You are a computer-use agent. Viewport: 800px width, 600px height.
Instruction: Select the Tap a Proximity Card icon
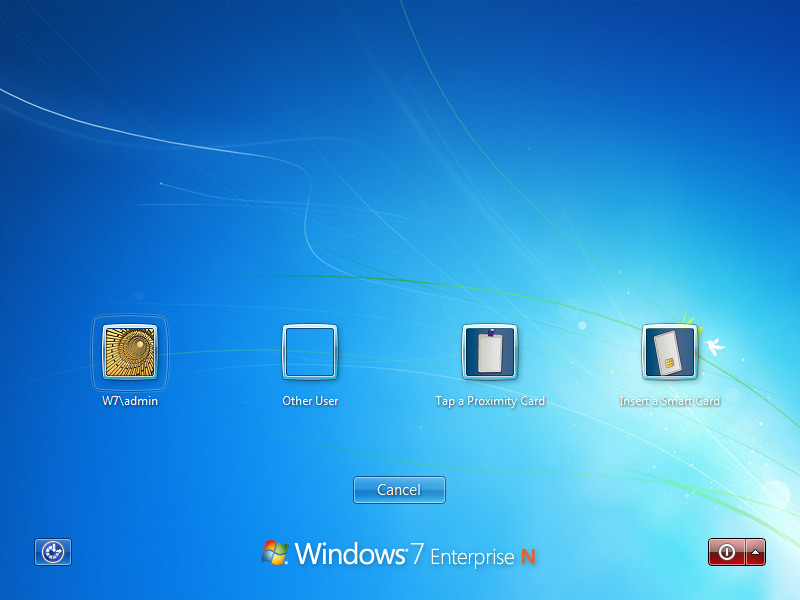(490, 352)
